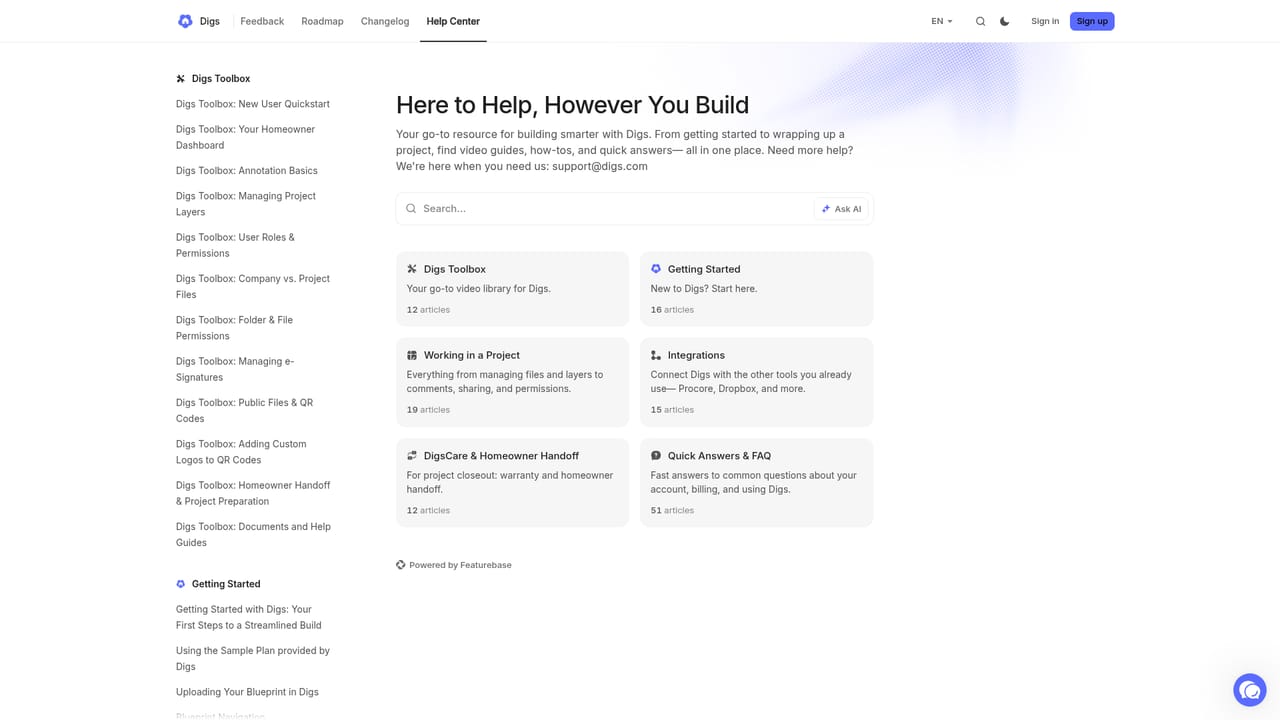1280x720 pixels.
Task: Open the Digs Toolbox card
Action: point(512,289)
